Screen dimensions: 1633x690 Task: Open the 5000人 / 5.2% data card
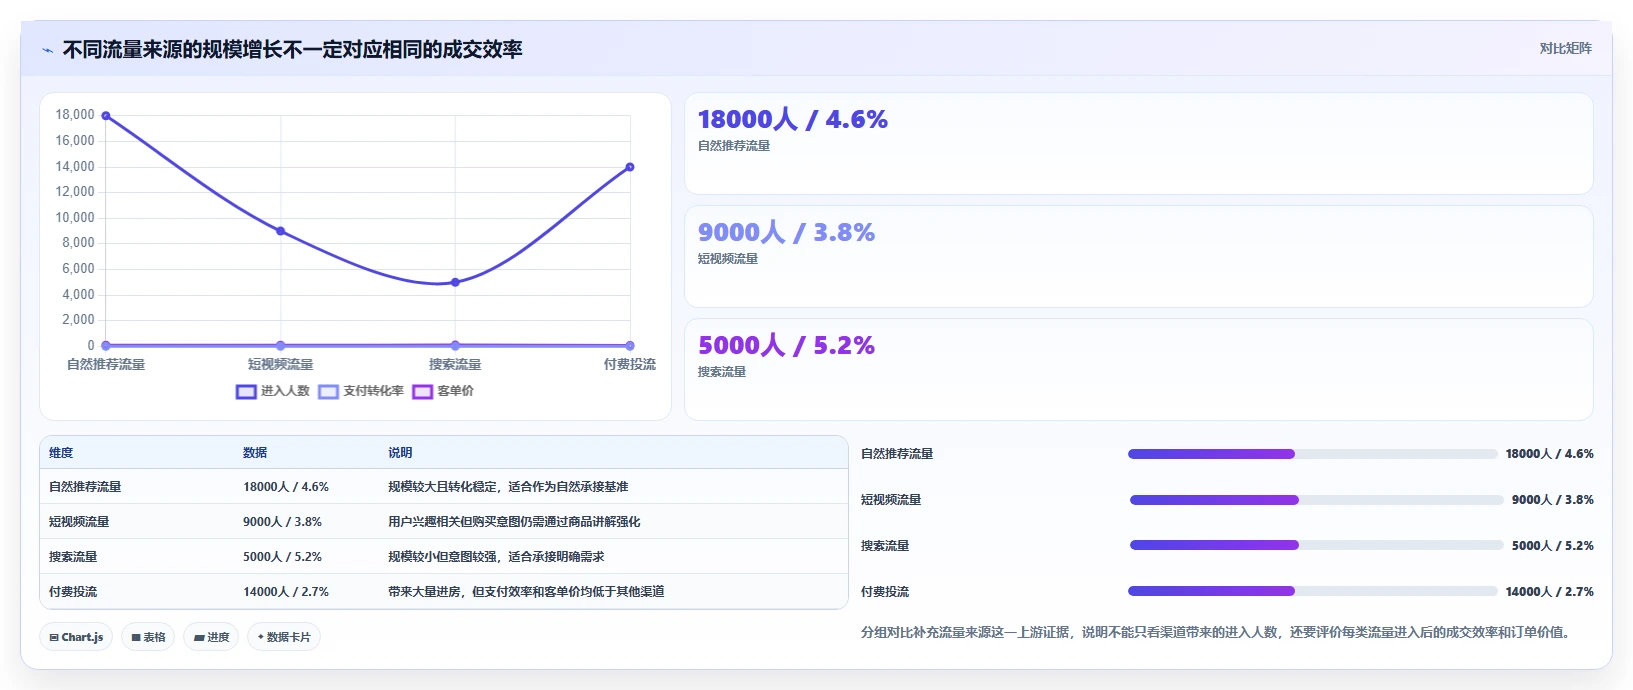pos(1138,370)
